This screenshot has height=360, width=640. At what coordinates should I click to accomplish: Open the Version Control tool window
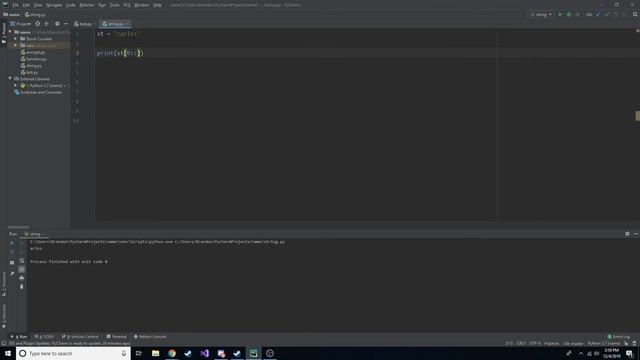click(80, 337)
